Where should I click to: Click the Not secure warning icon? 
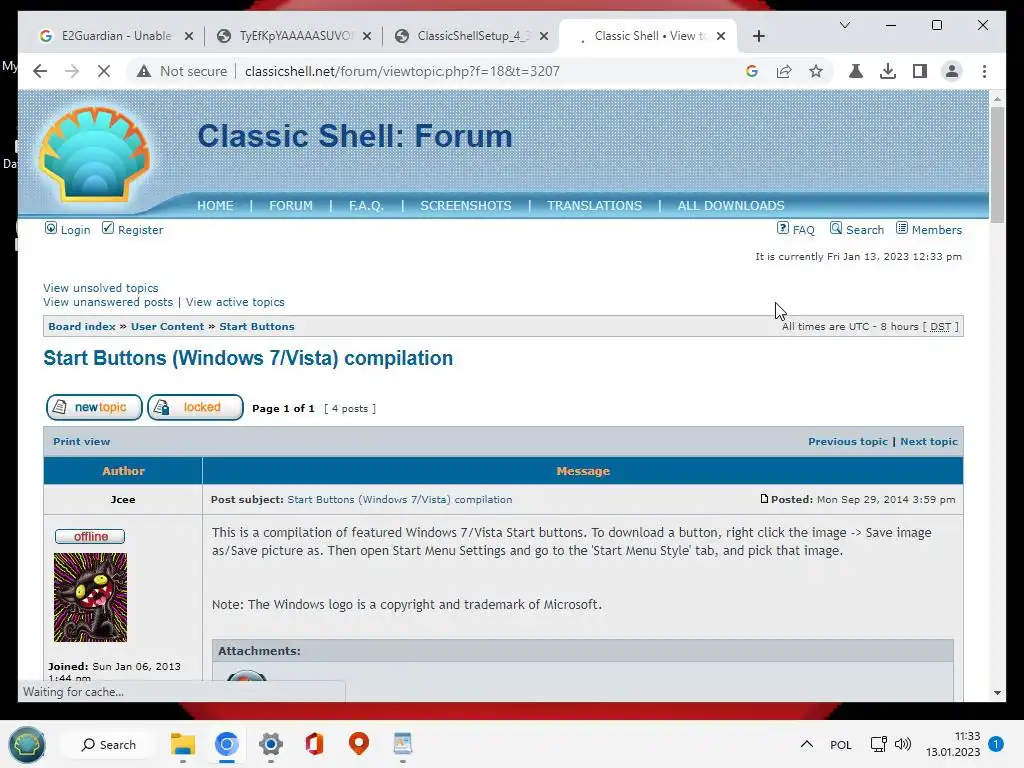(x=144, y=71)
